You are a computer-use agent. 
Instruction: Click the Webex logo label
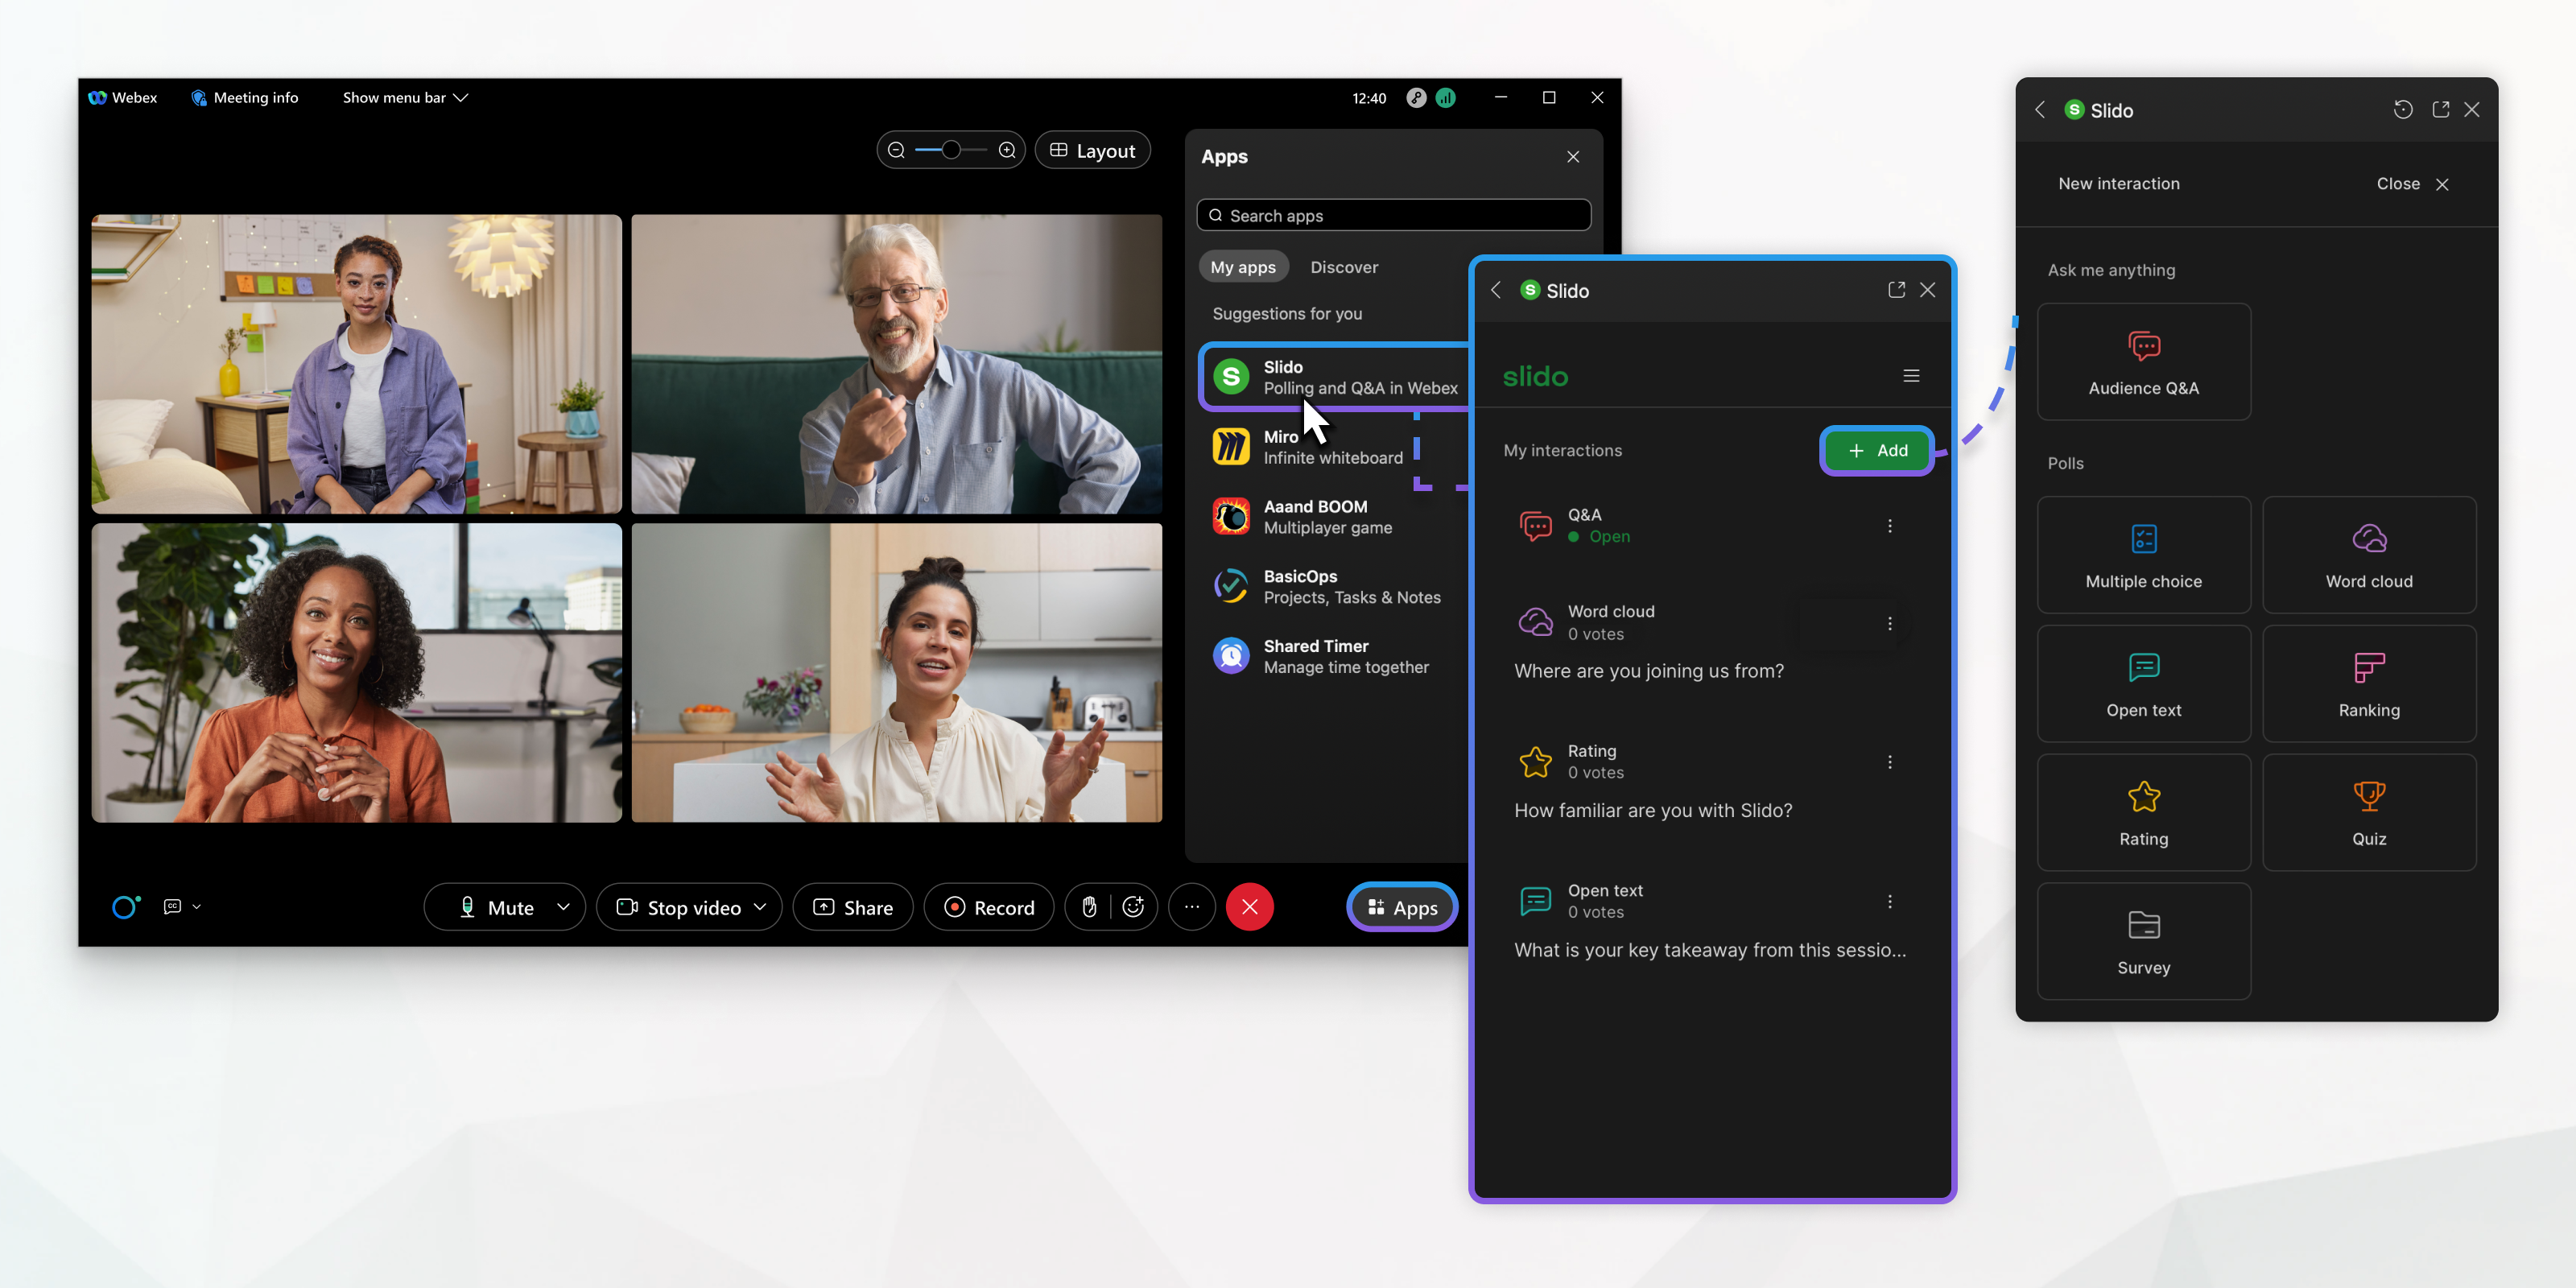(x=123, y=98)
